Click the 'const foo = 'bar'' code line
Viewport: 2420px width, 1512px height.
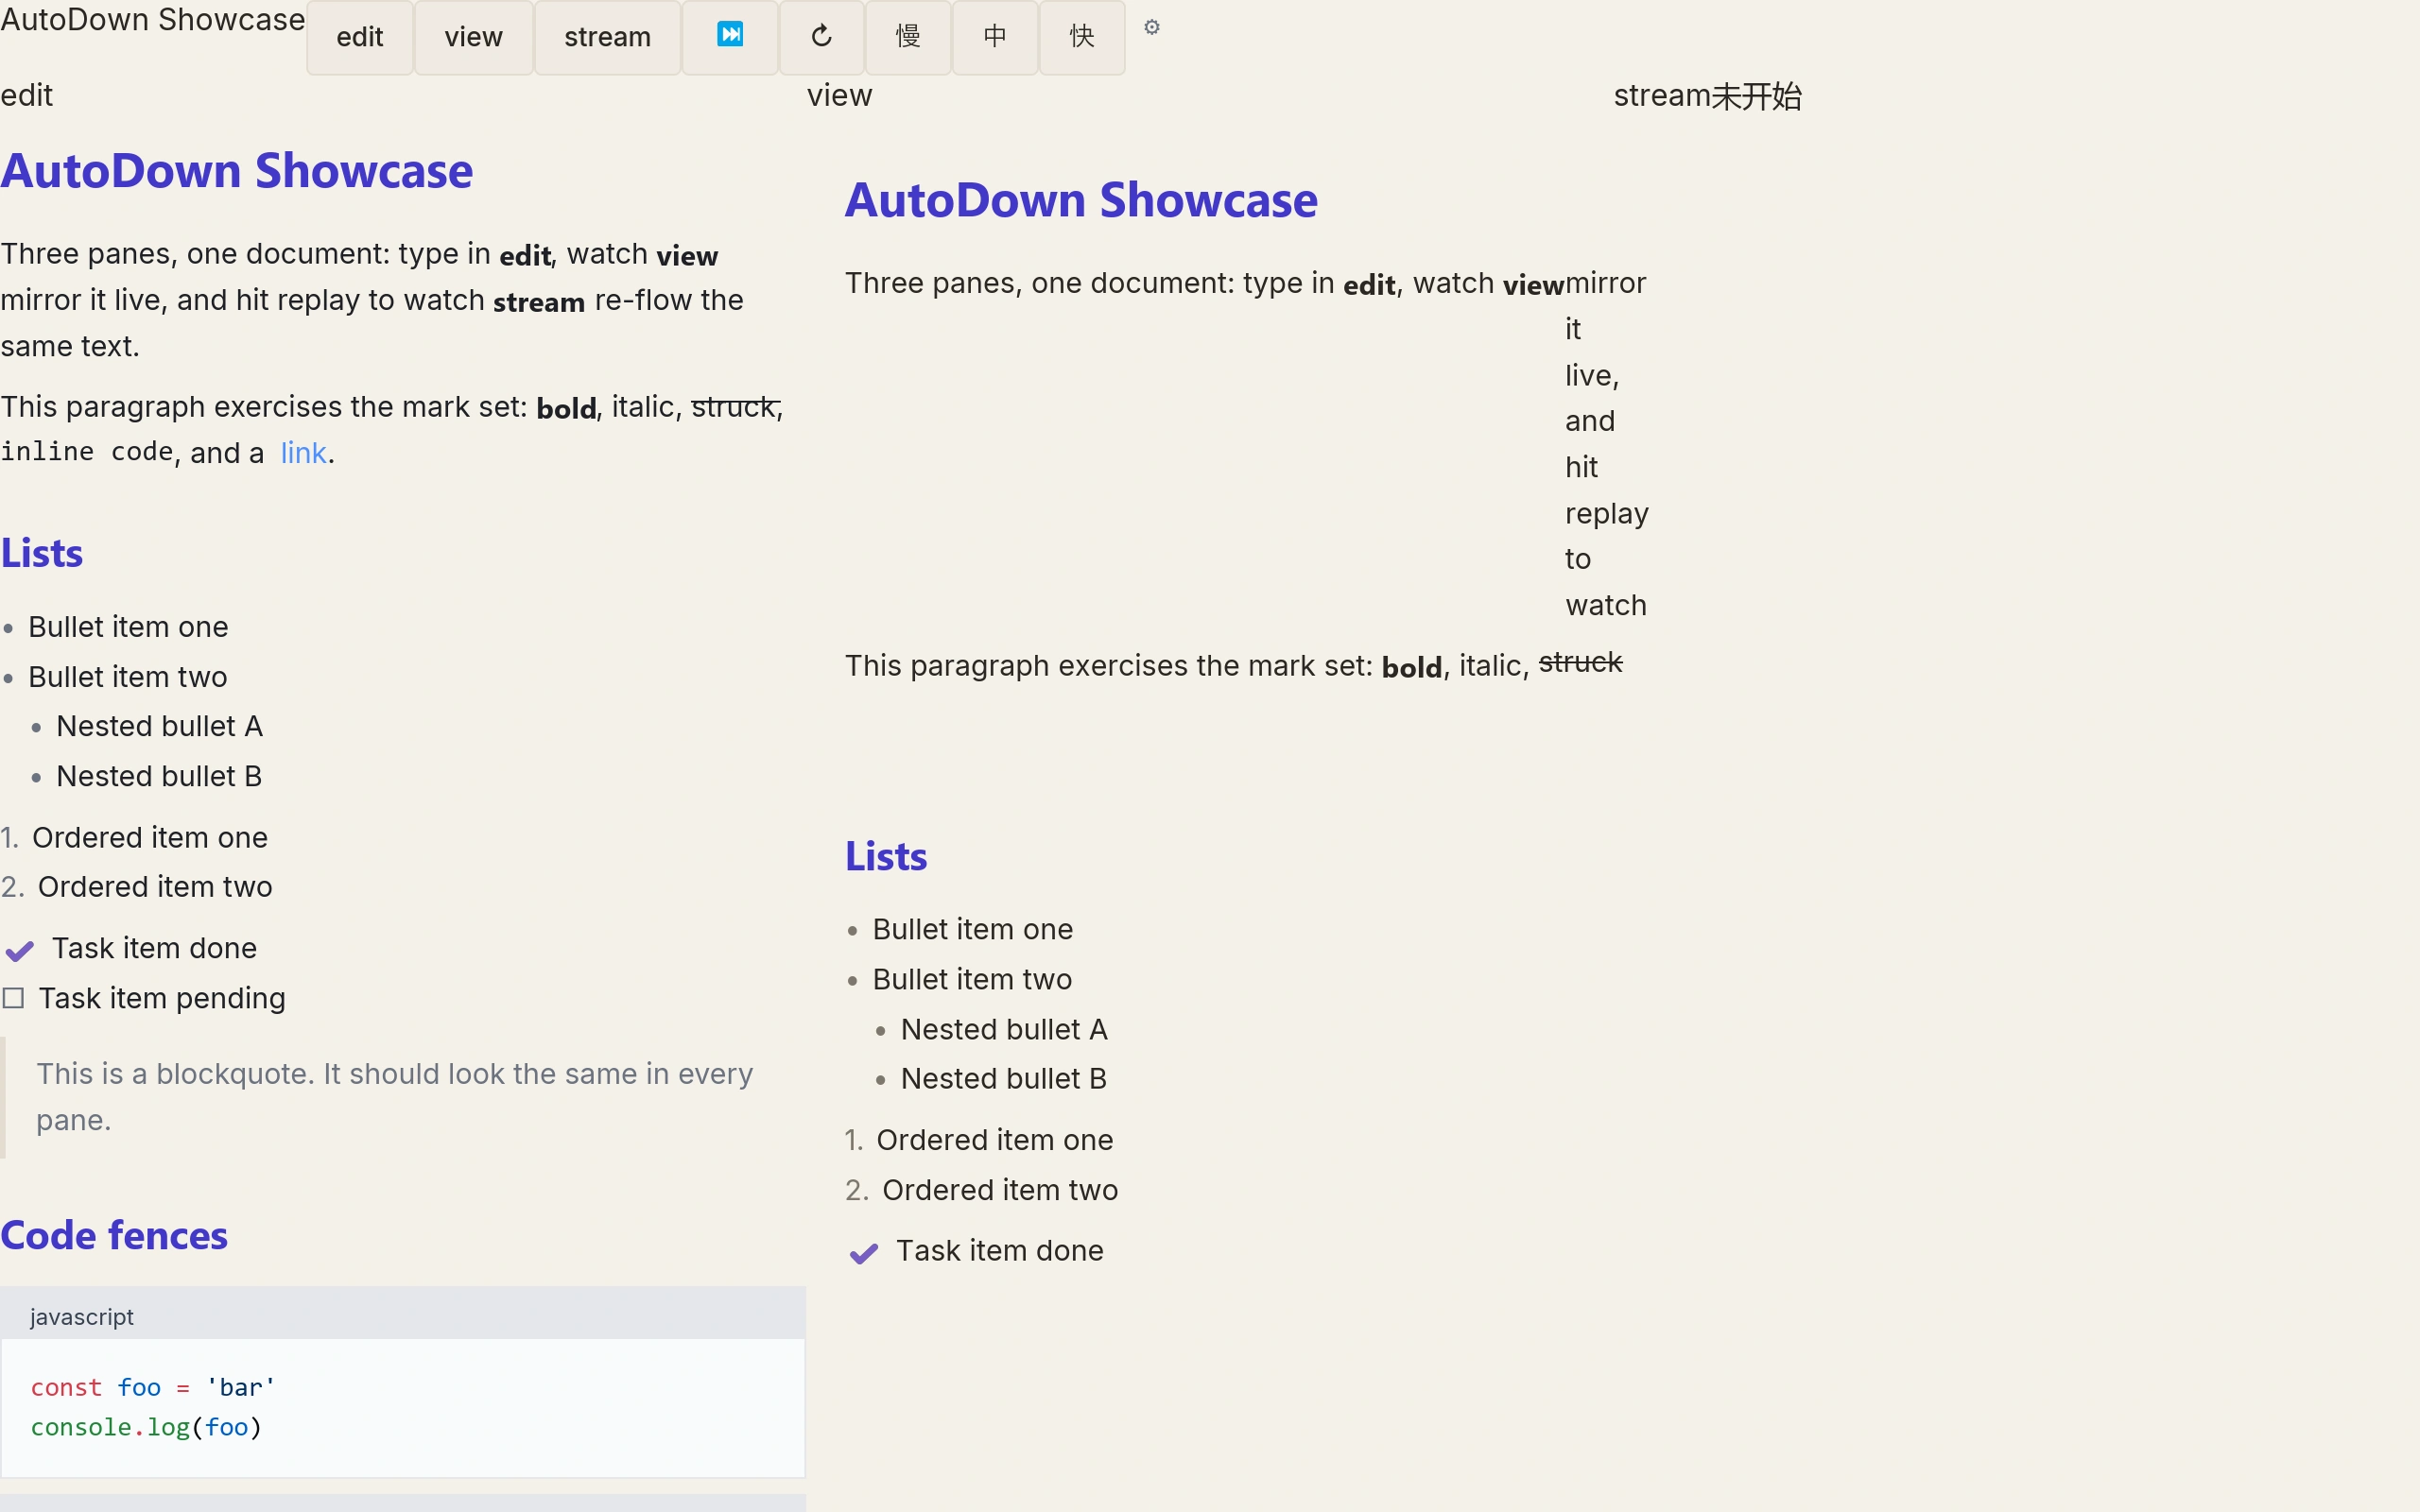153,1387
